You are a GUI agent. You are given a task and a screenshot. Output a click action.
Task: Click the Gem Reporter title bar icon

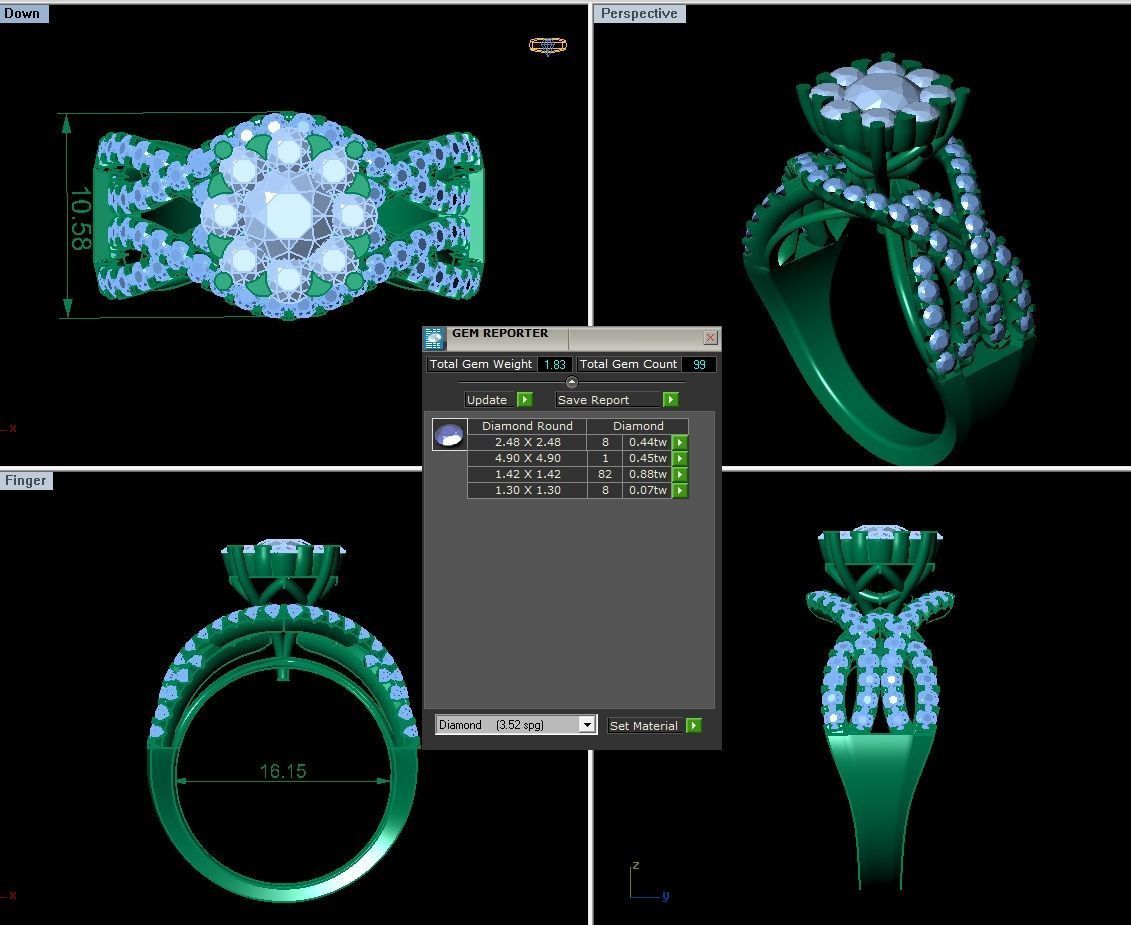coord(433,338)
